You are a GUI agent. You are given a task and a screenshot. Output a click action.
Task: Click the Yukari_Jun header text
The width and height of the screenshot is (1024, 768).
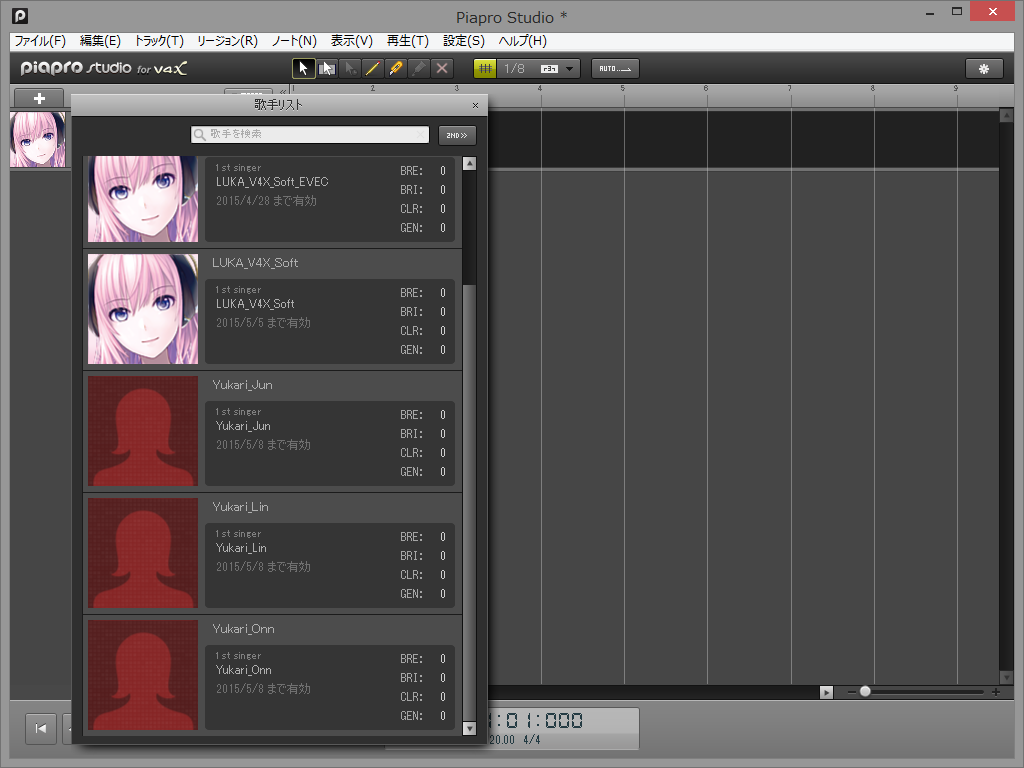(x=242, y=385)
